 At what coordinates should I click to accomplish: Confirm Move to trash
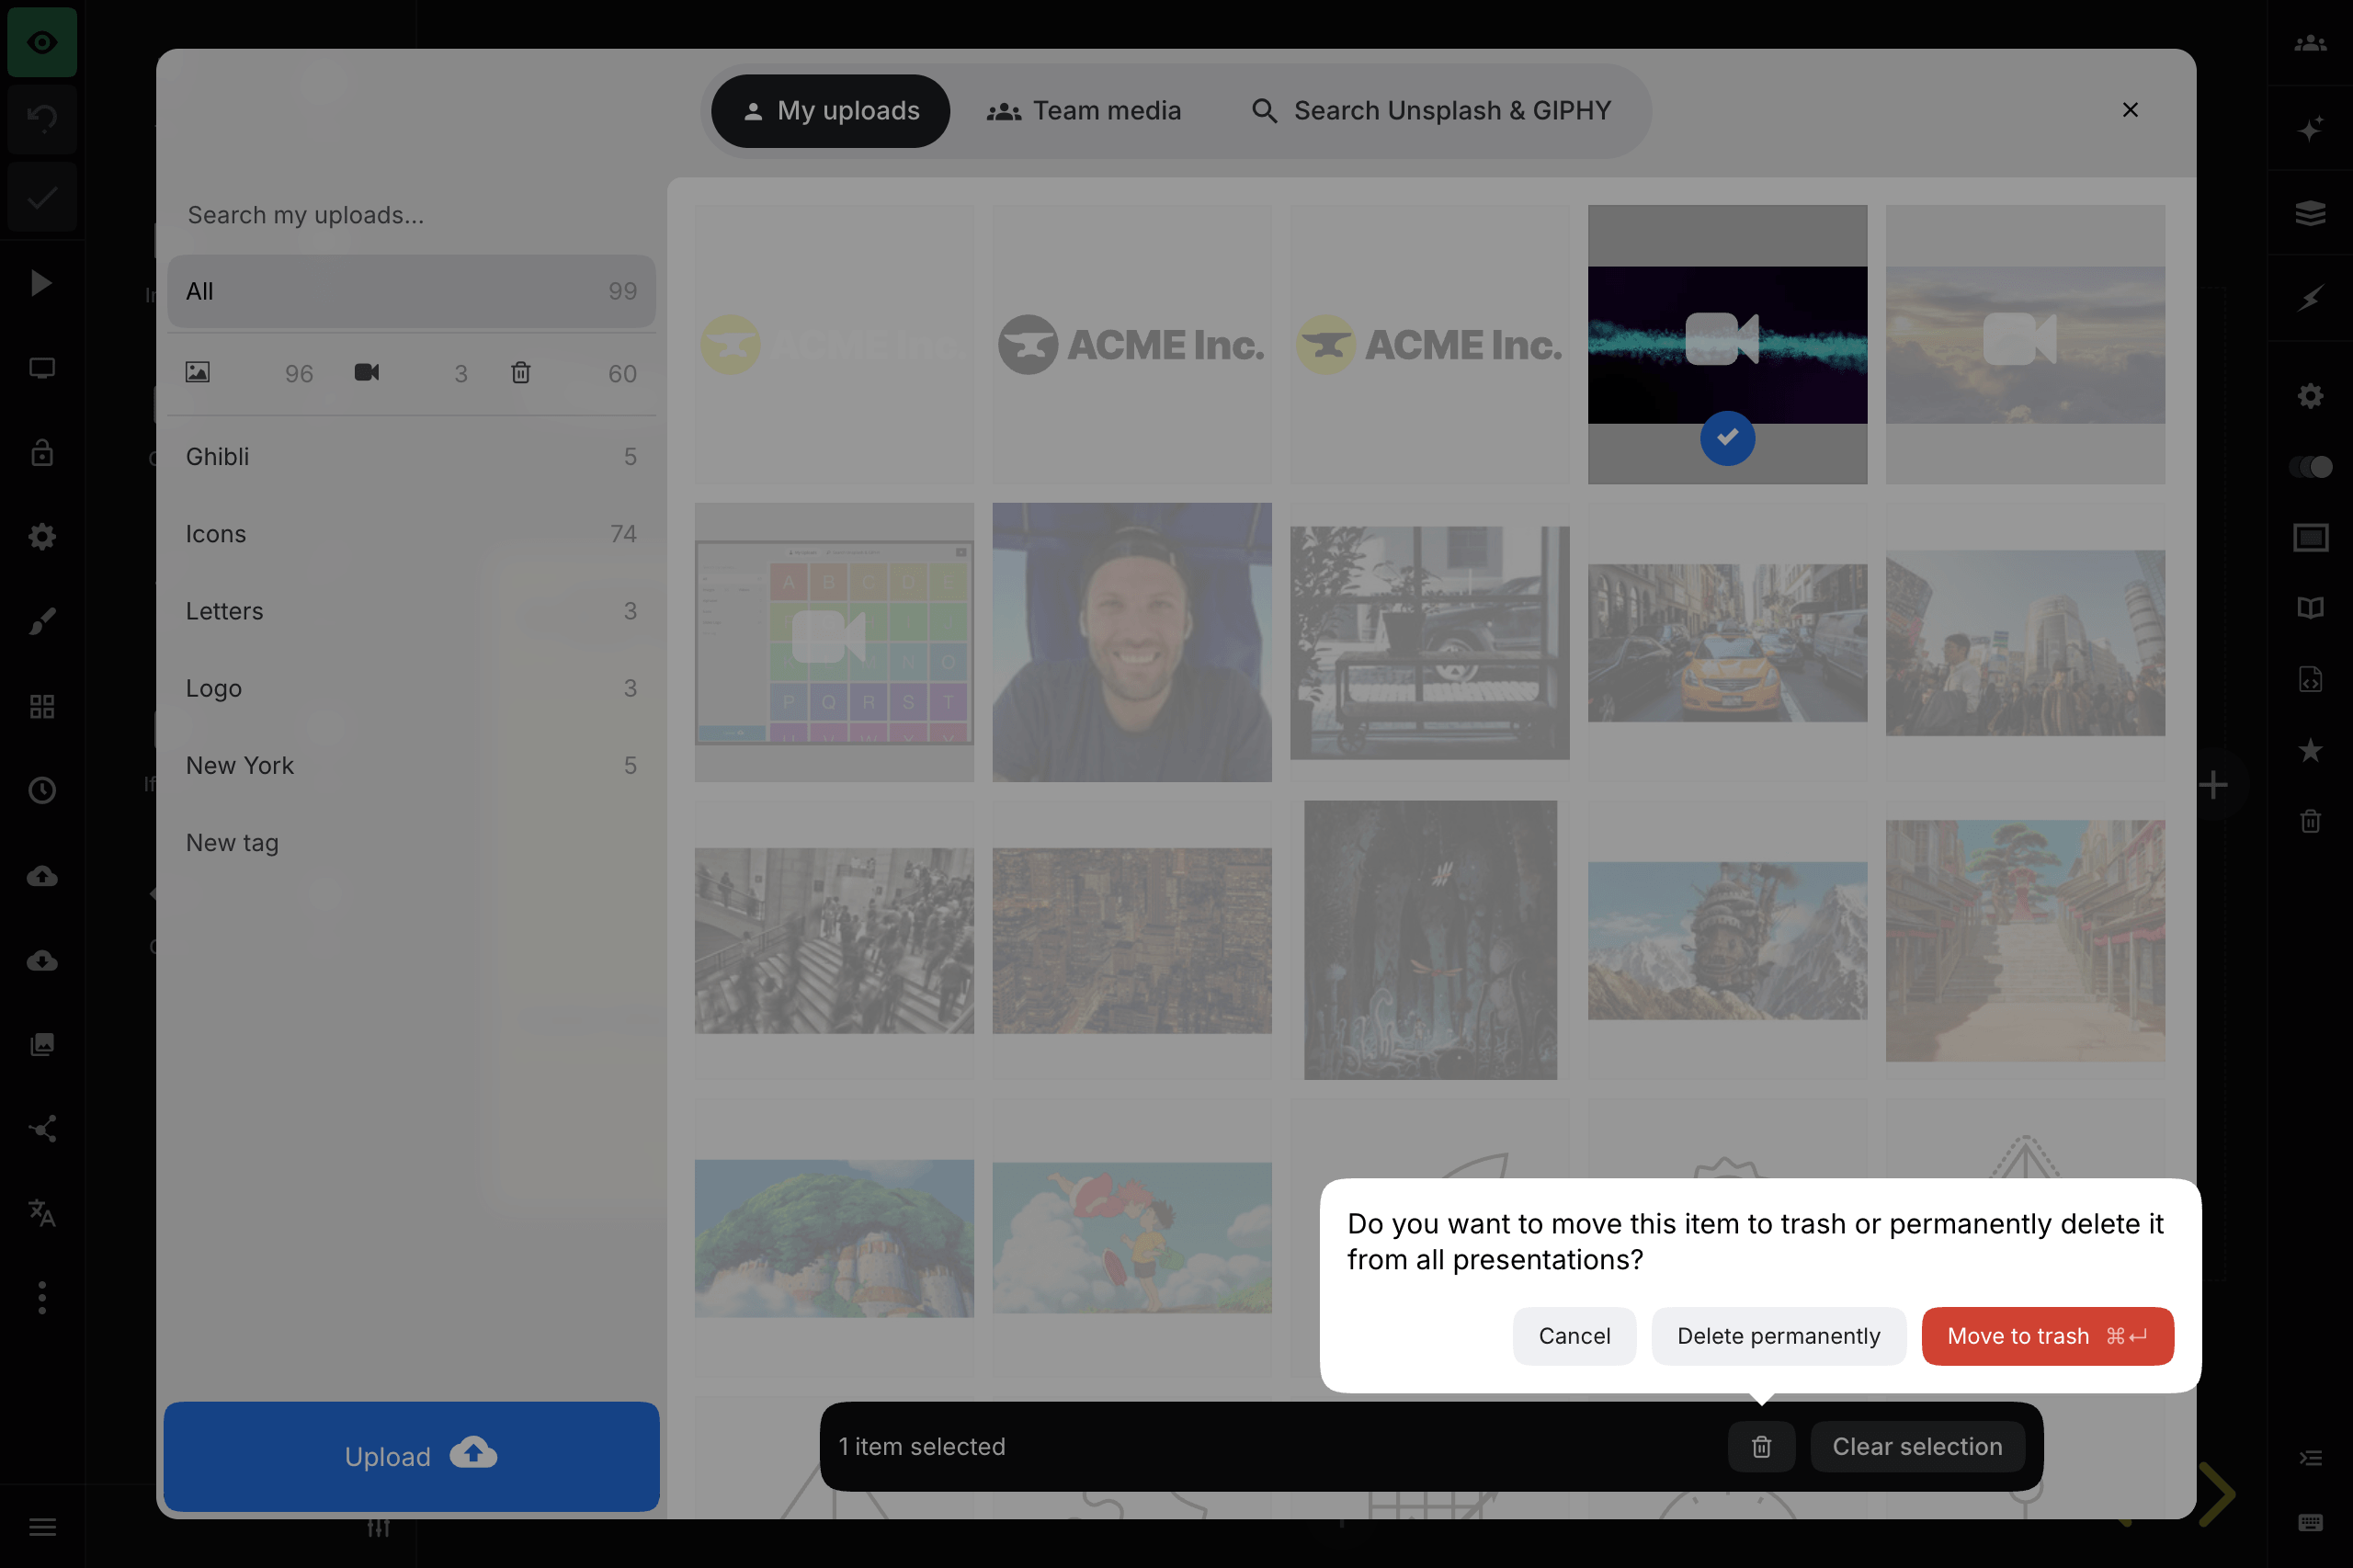[2047, 1336]
